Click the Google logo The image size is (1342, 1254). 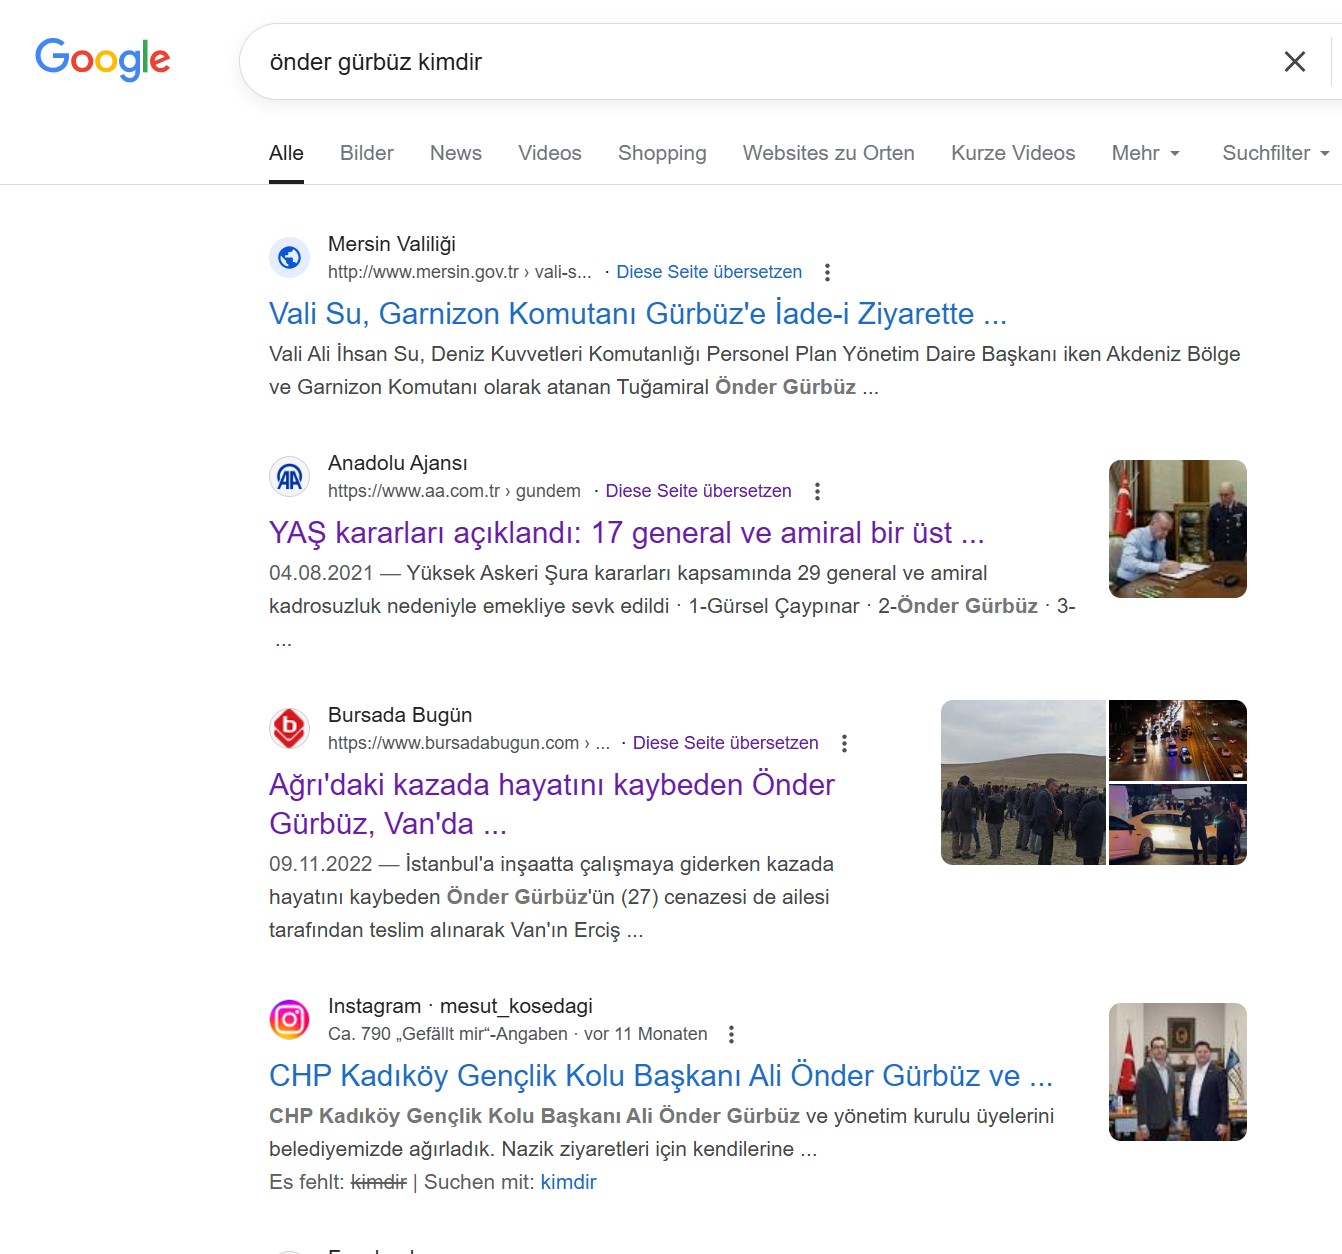coord(102,59)
